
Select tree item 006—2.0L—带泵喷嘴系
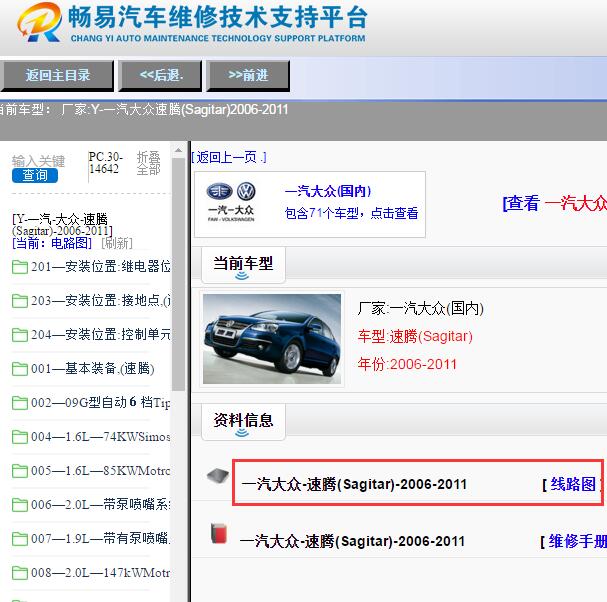tap(101, 504)
